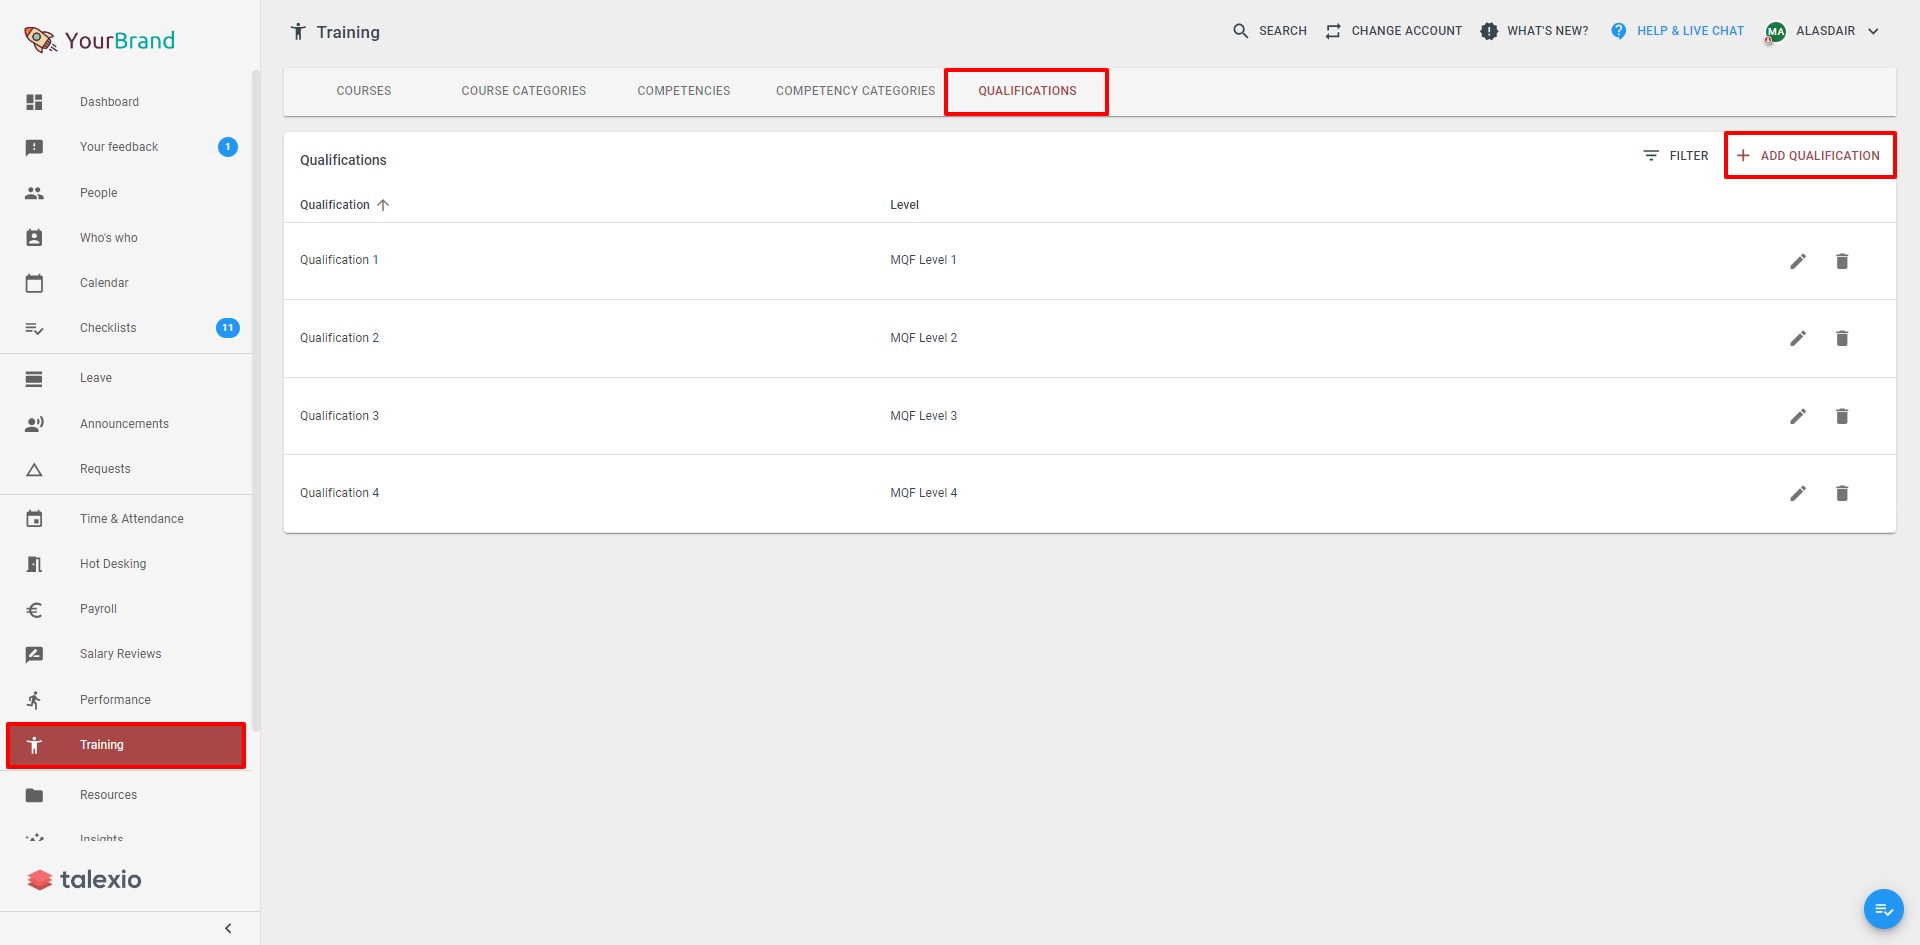This screenshot has height=945, width=1920.
Task: Open Help & Live Chat link
Action: click(1677, 31)
